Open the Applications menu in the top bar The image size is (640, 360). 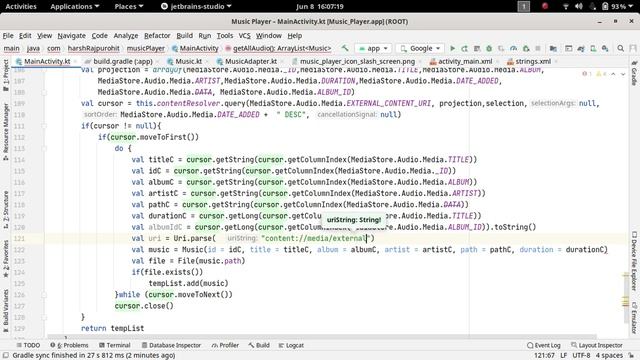[75, 7]
